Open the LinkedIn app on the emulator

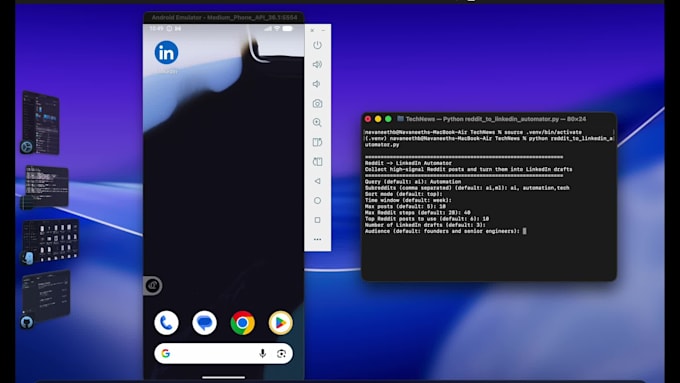pyautogui.click(x=166, y=52)
